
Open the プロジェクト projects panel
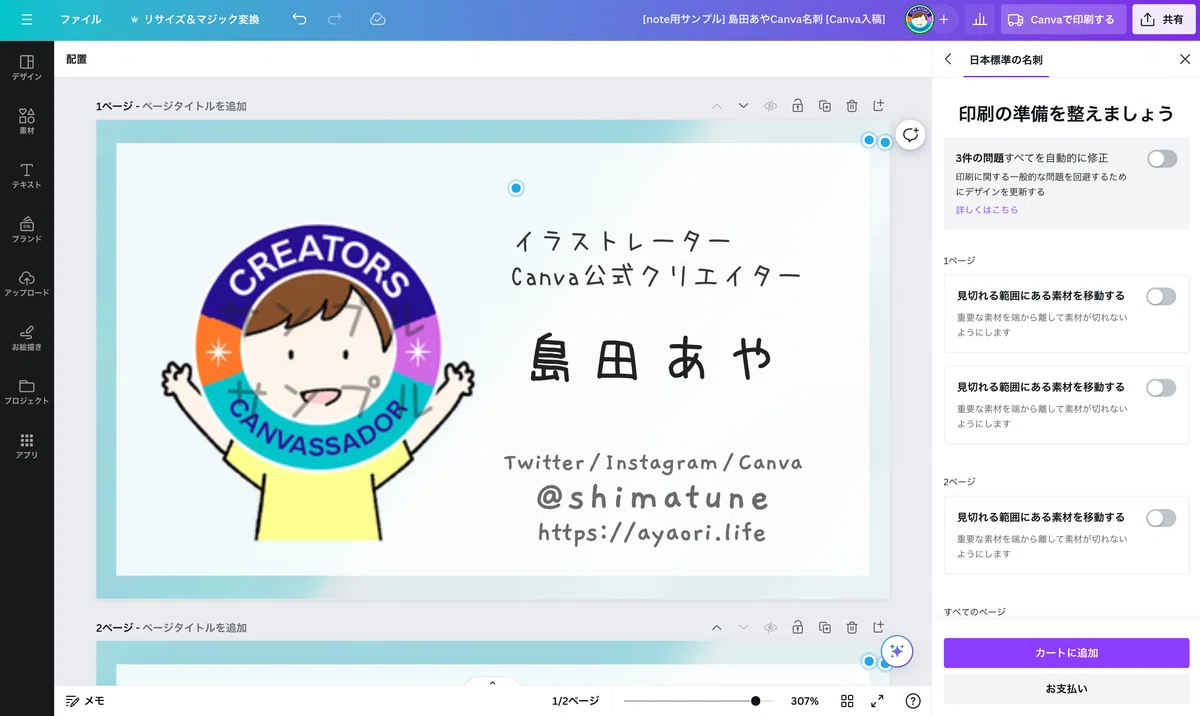27,392
